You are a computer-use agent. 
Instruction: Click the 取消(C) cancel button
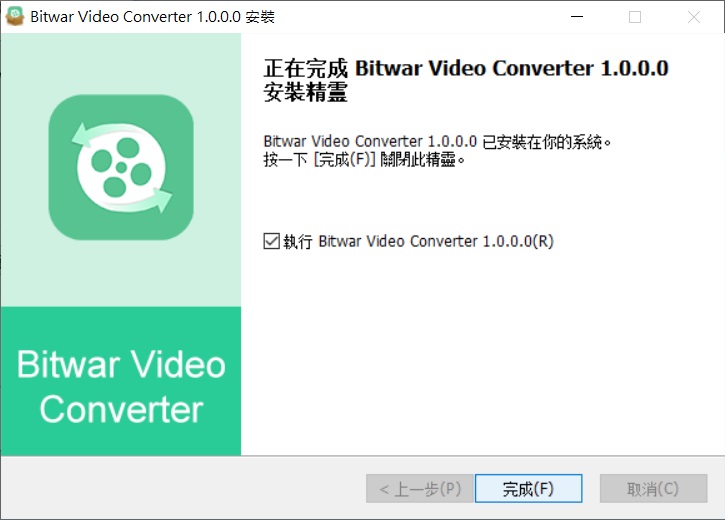click(x=653, y=488)
